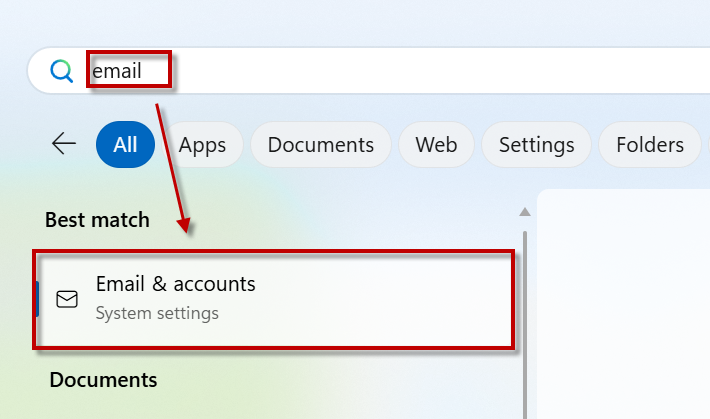Click the back arrow beside the All filter
Image resolution: width=710 pixels, height=419 pixels.
(x=64, y=144)
